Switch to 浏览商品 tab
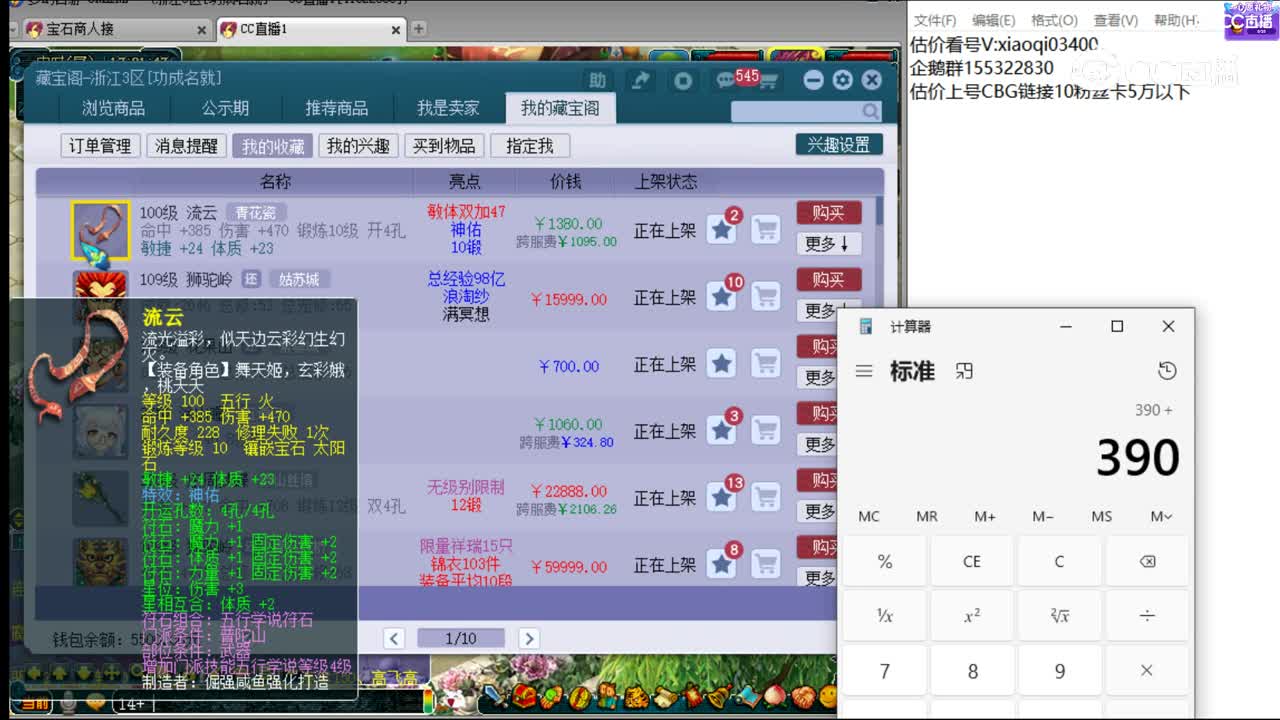1280x720 pixels. [113, 108]
